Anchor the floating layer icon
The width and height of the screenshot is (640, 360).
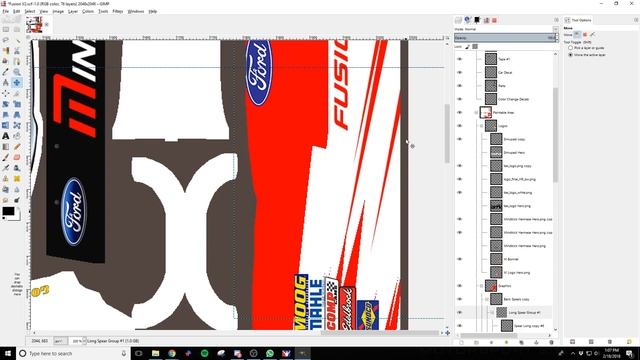click(536, 342)
